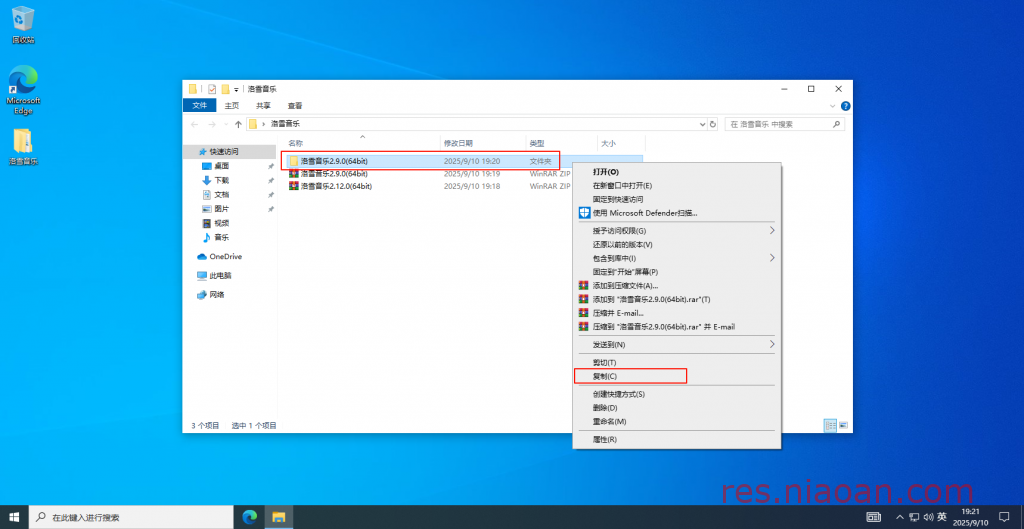The width and height of the screenshot is (1024, 529).
Task: Select the Microsoft Edge desktop shortcut
Action: (x=23, y=90)
